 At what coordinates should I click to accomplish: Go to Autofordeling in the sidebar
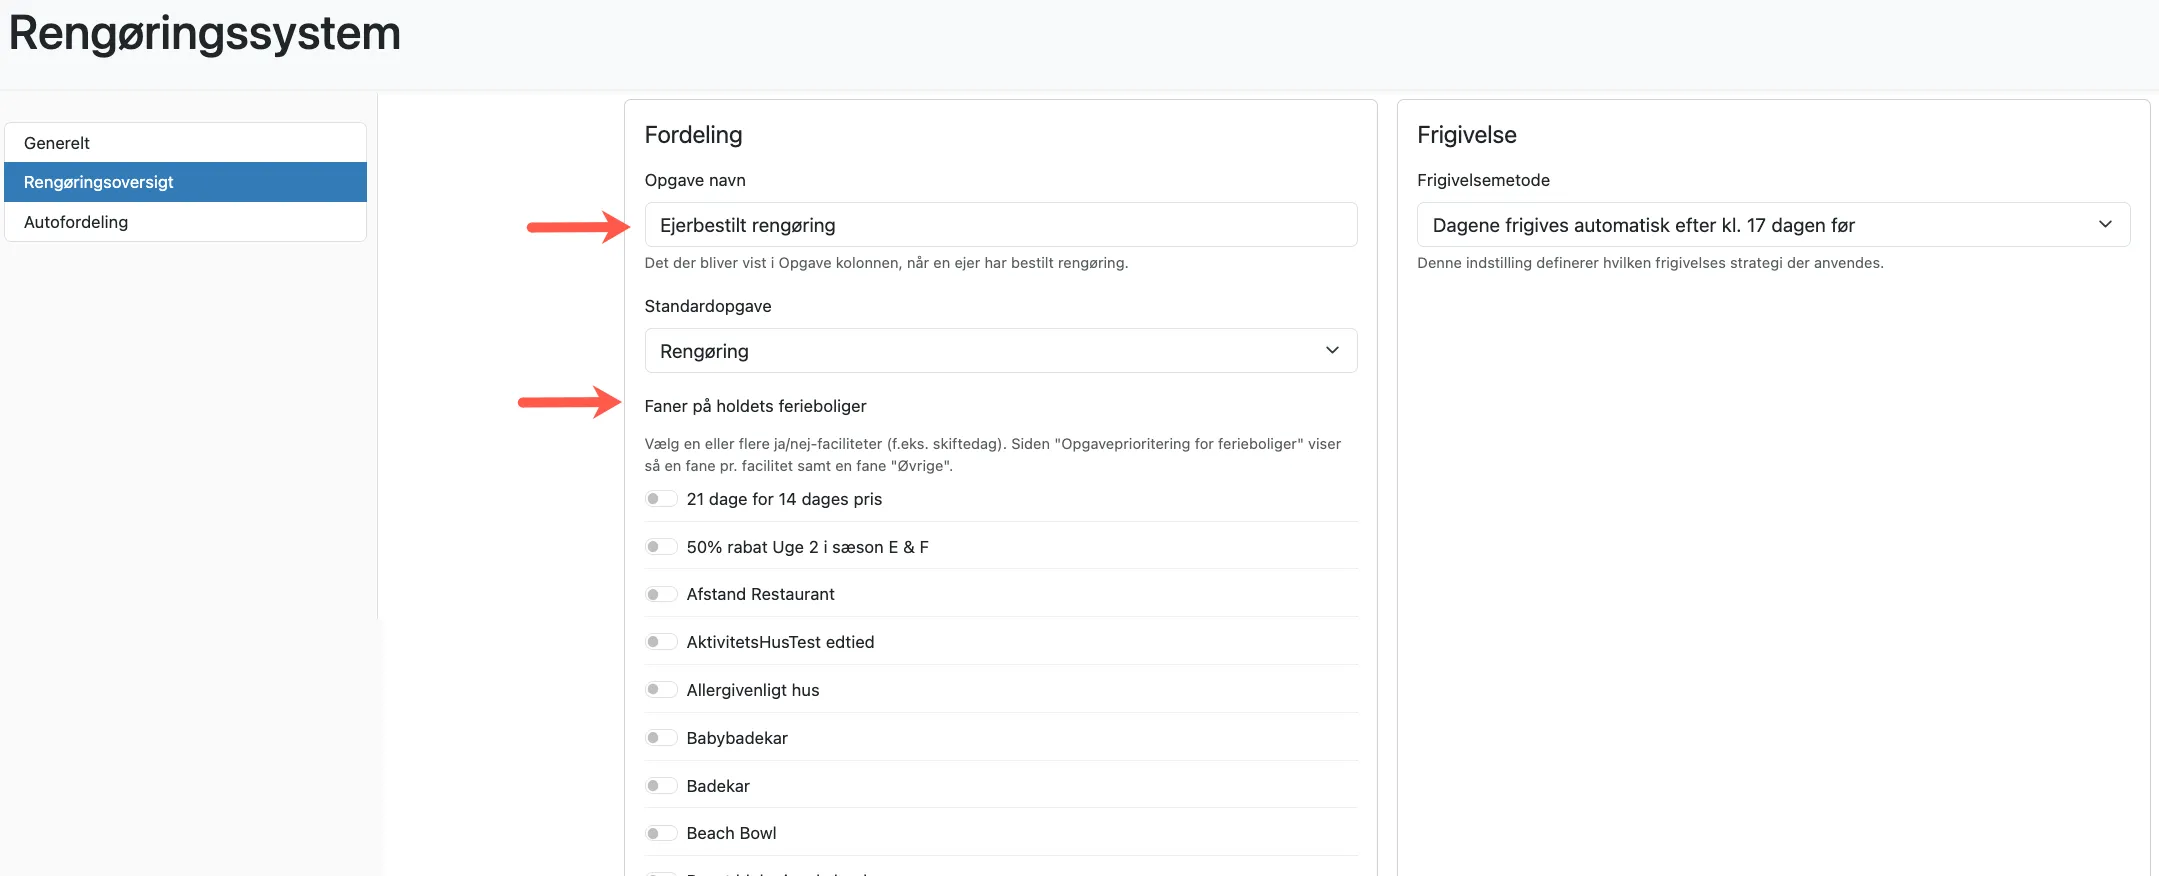pyautogui.click(x=186, y=222)
